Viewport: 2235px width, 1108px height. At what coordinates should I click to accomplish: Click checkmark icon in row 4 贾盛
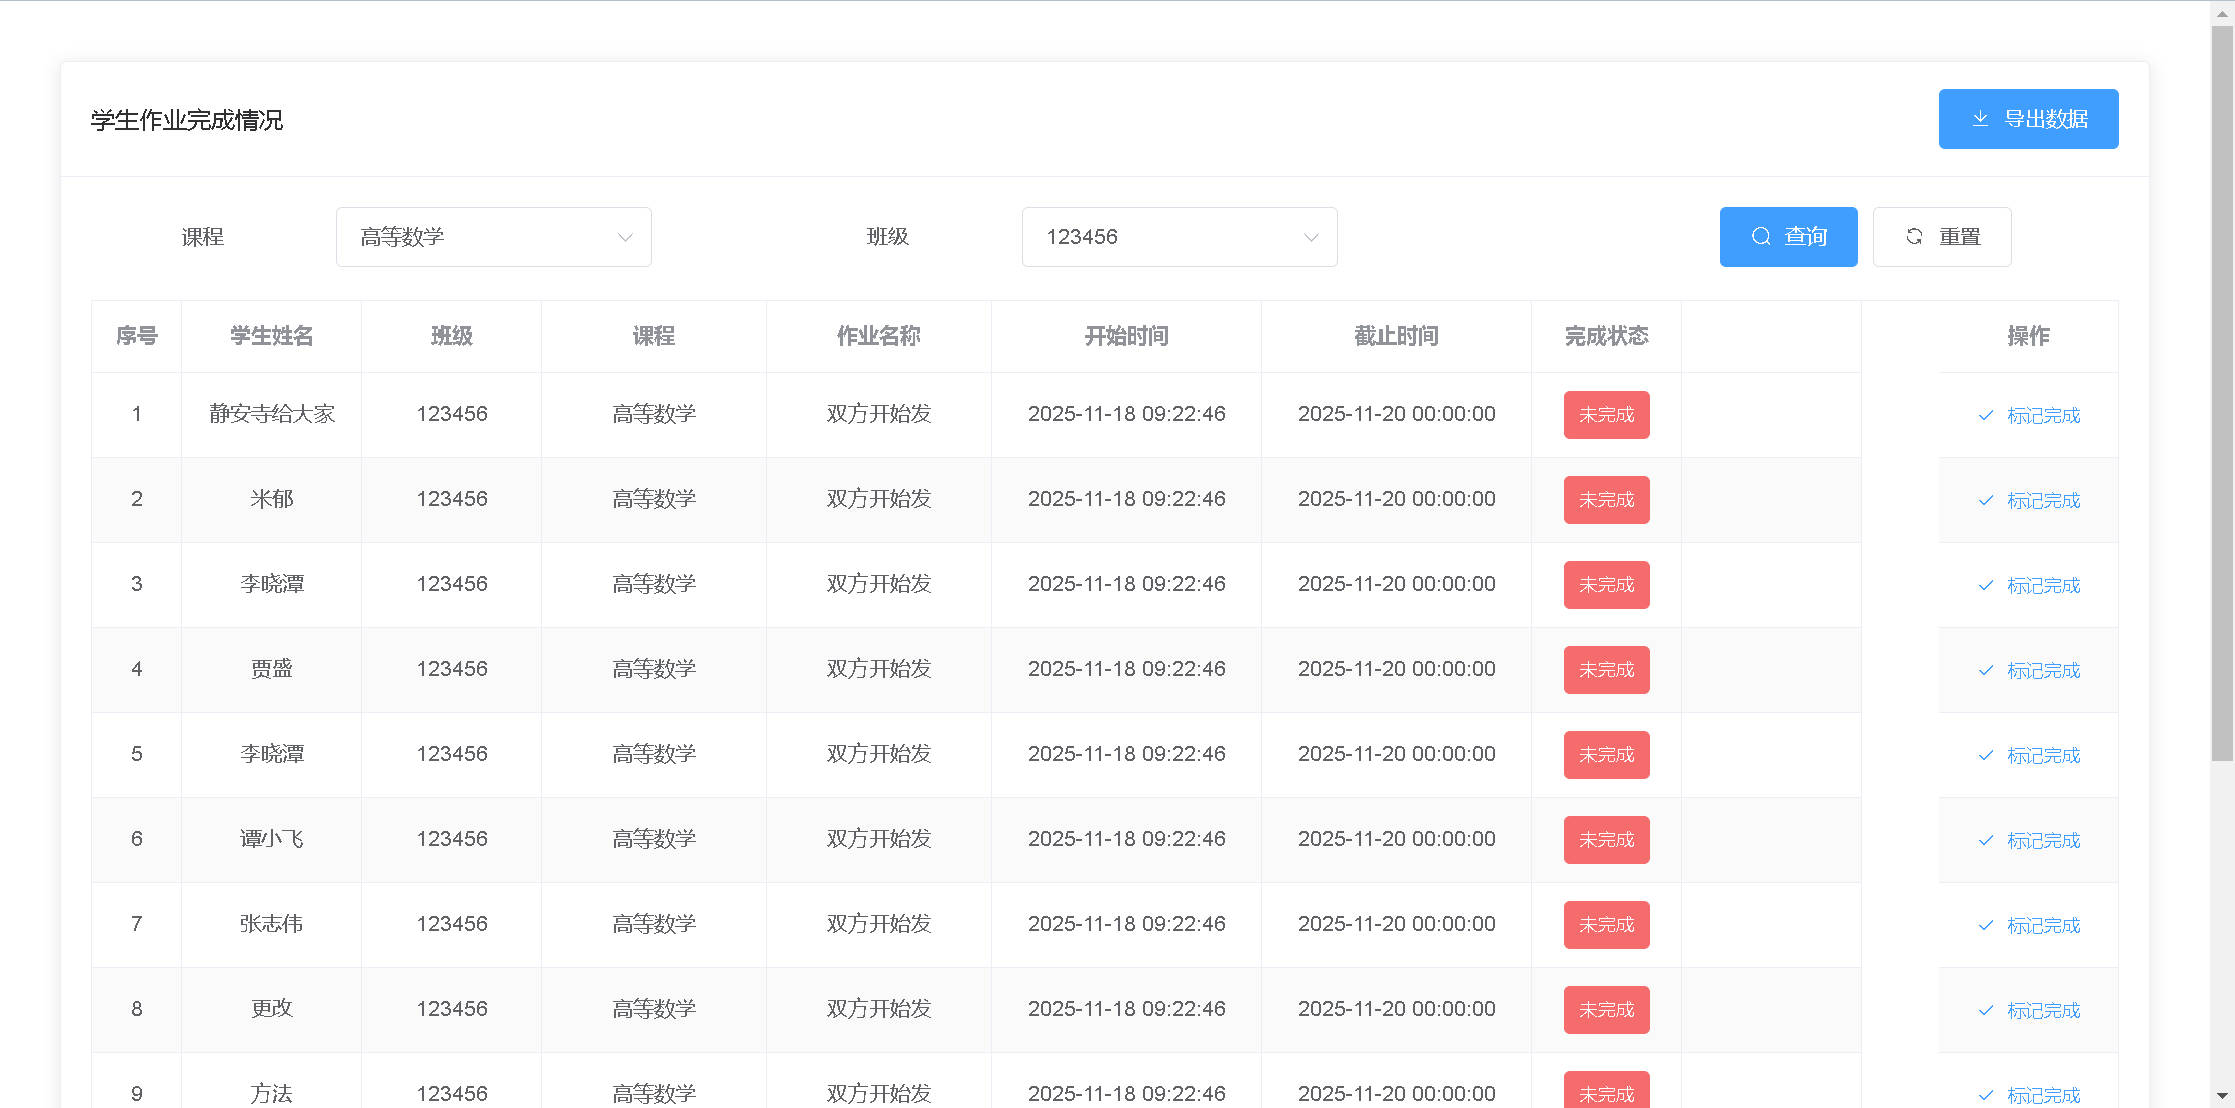pos(1986,670)
